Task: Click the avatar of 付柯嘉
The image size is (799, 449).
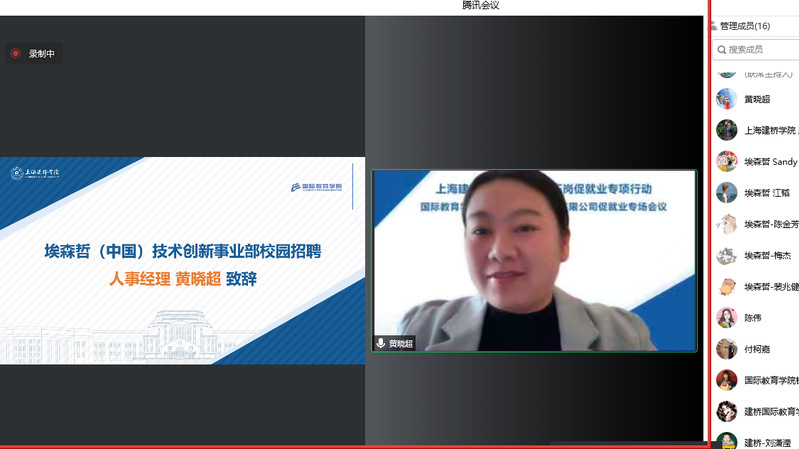Action: pyautogui.click(x=727, y=349)
